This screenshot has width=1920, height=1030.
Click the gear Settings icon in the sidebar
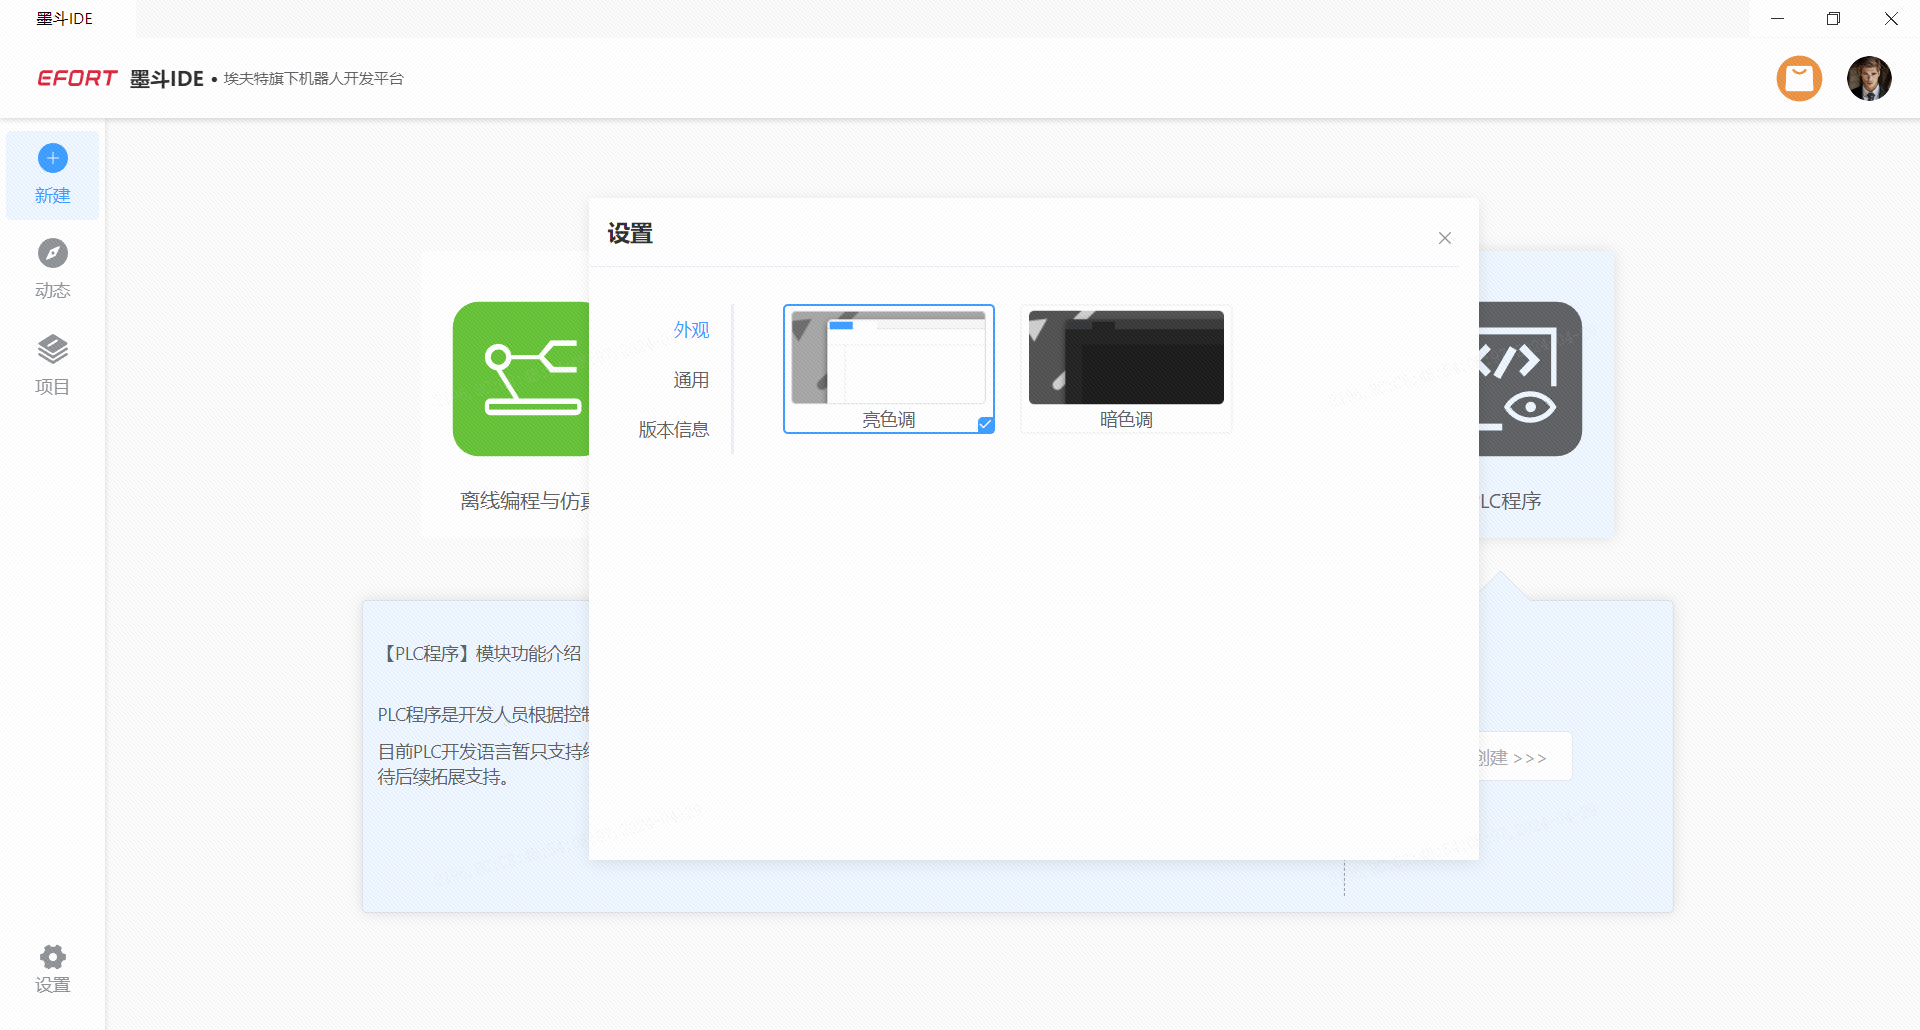coord(53,956)
